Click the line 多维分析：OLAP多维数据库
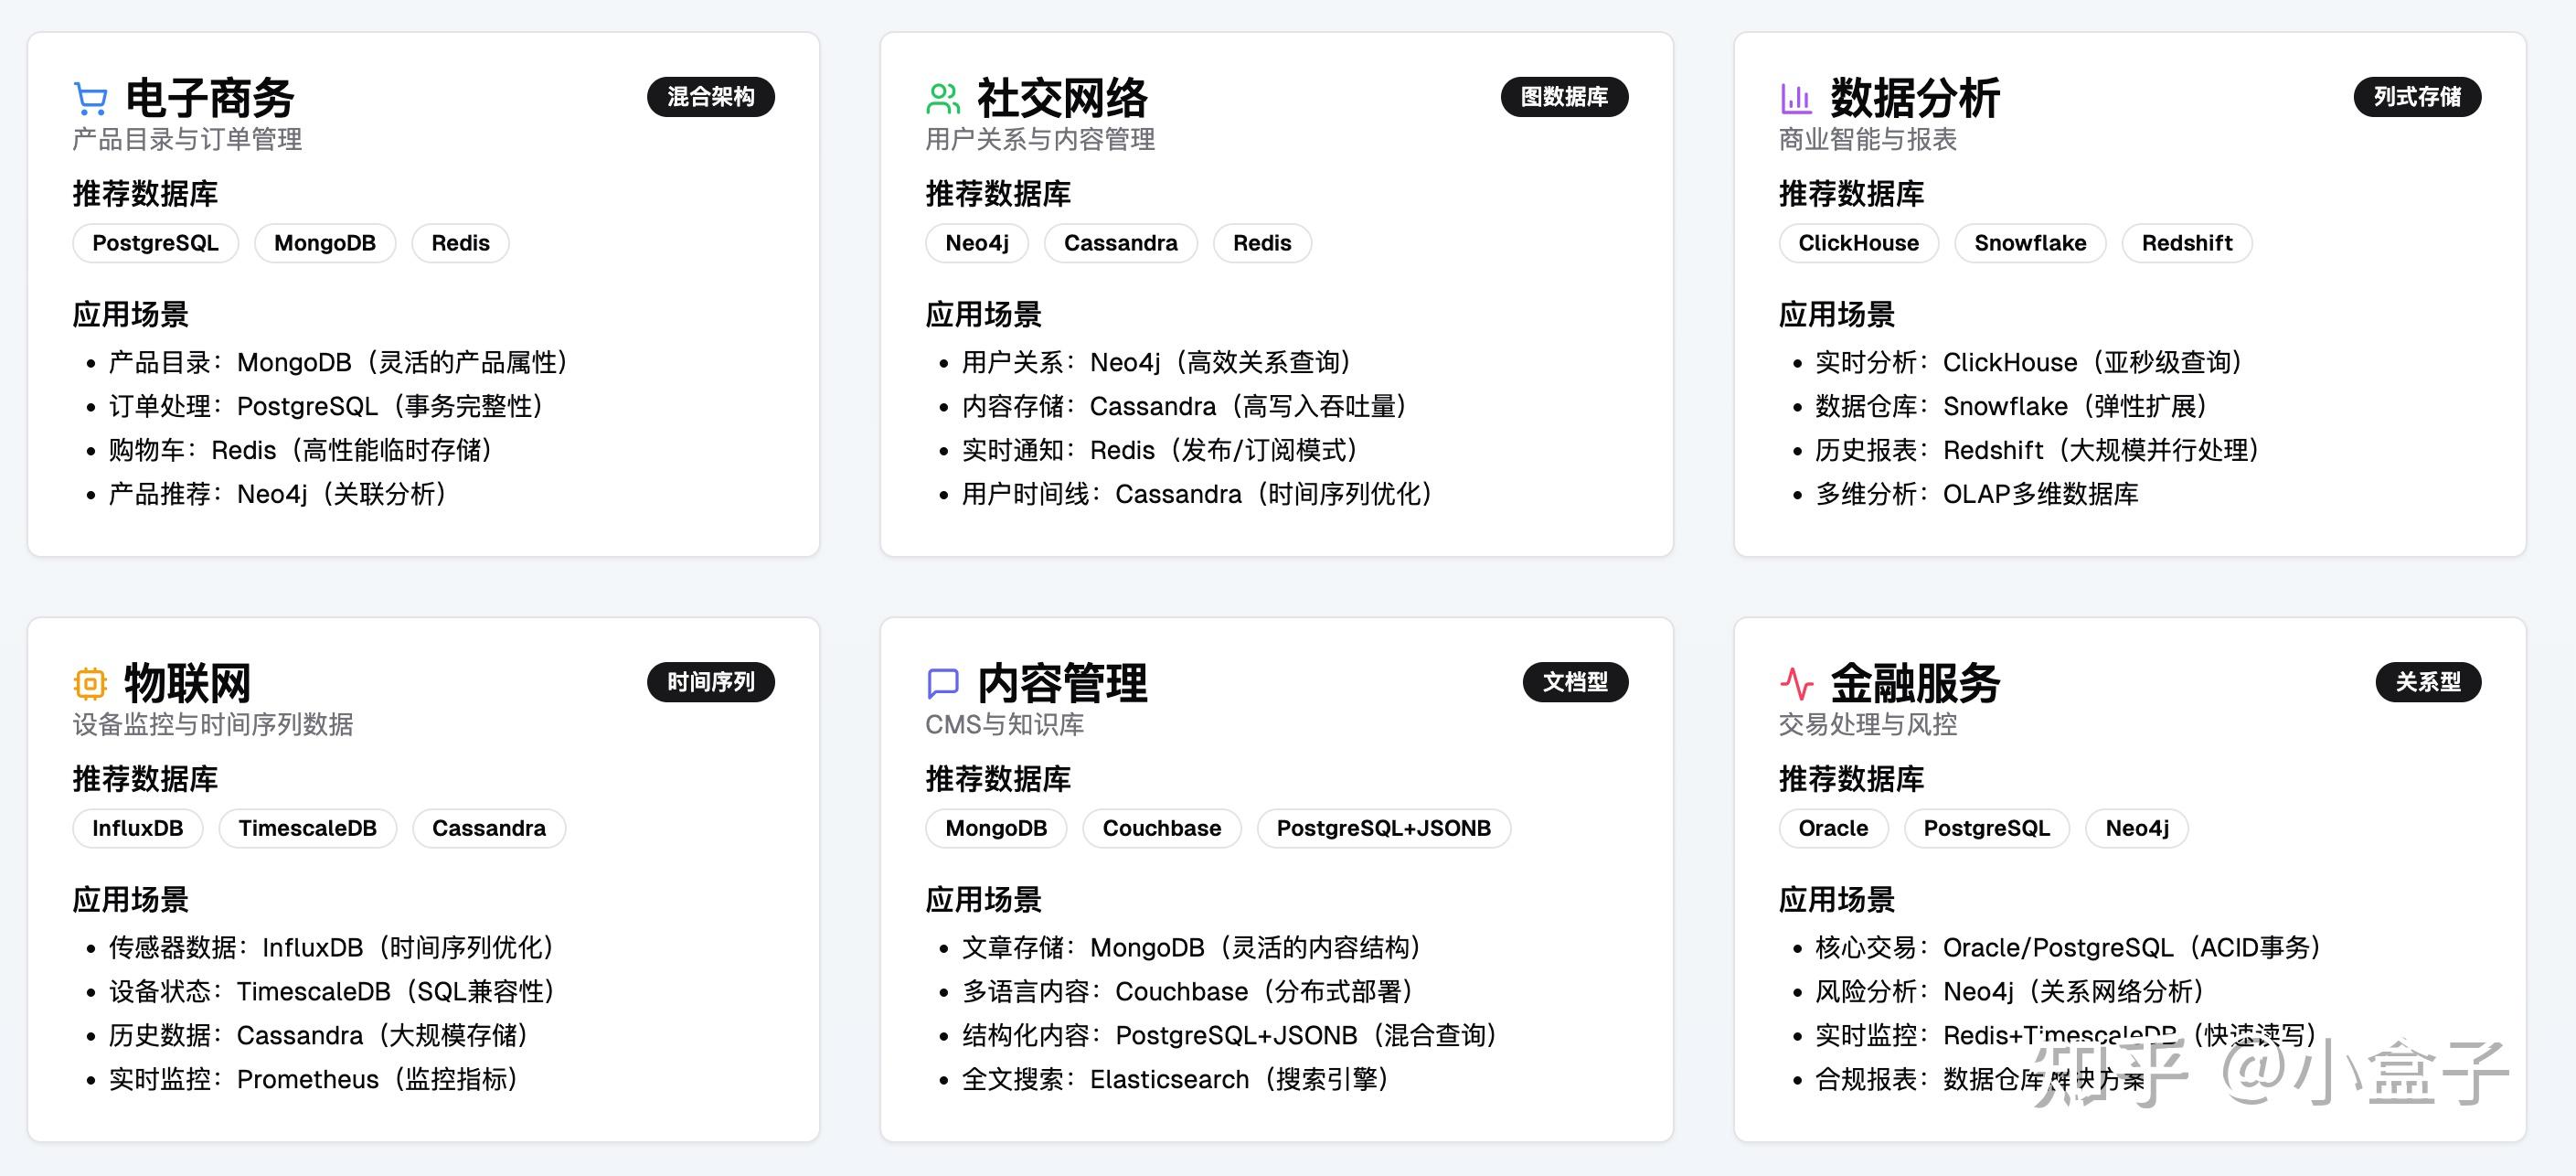The width and height of the screenshot is (2576, 1176). [1976, 494]
